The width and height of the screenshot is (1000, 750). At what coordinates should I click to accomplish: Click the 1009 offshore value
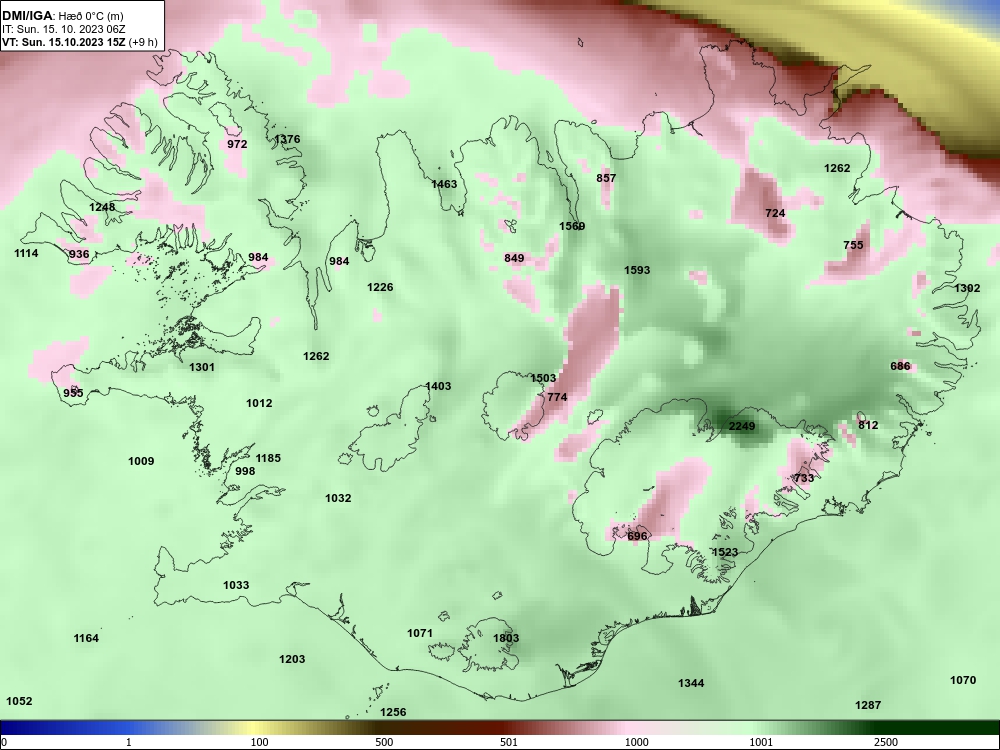pos(141,461)
